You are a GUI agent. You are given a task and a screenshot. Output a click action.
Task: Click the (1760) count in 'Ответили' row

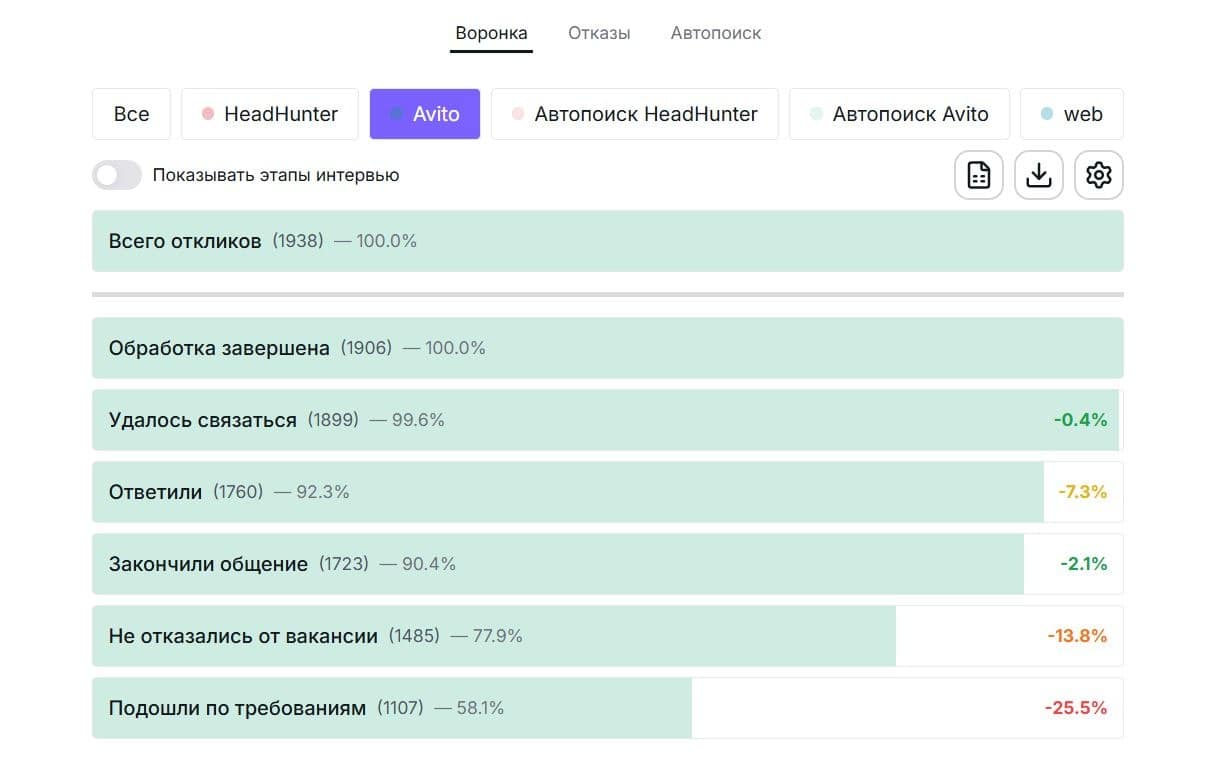238,492
